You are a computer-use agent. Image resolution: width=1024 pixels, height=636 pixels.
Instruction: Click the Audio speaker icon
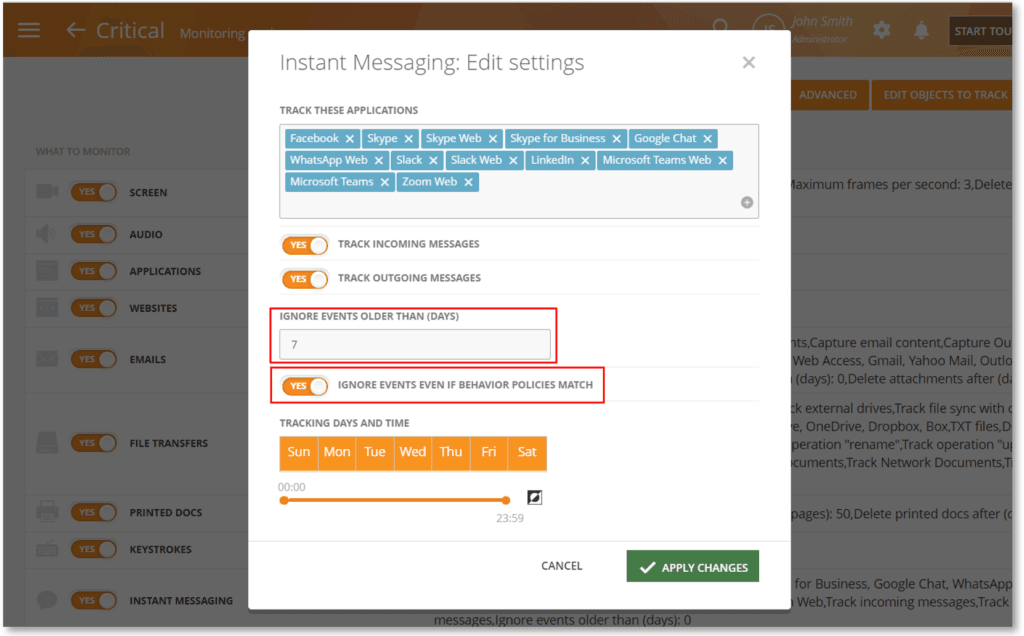coord(46,234)
